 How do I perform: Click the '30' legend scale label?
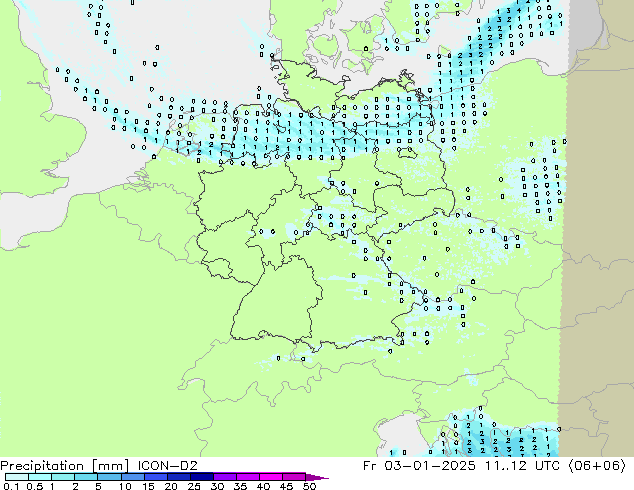click(217, 486)
